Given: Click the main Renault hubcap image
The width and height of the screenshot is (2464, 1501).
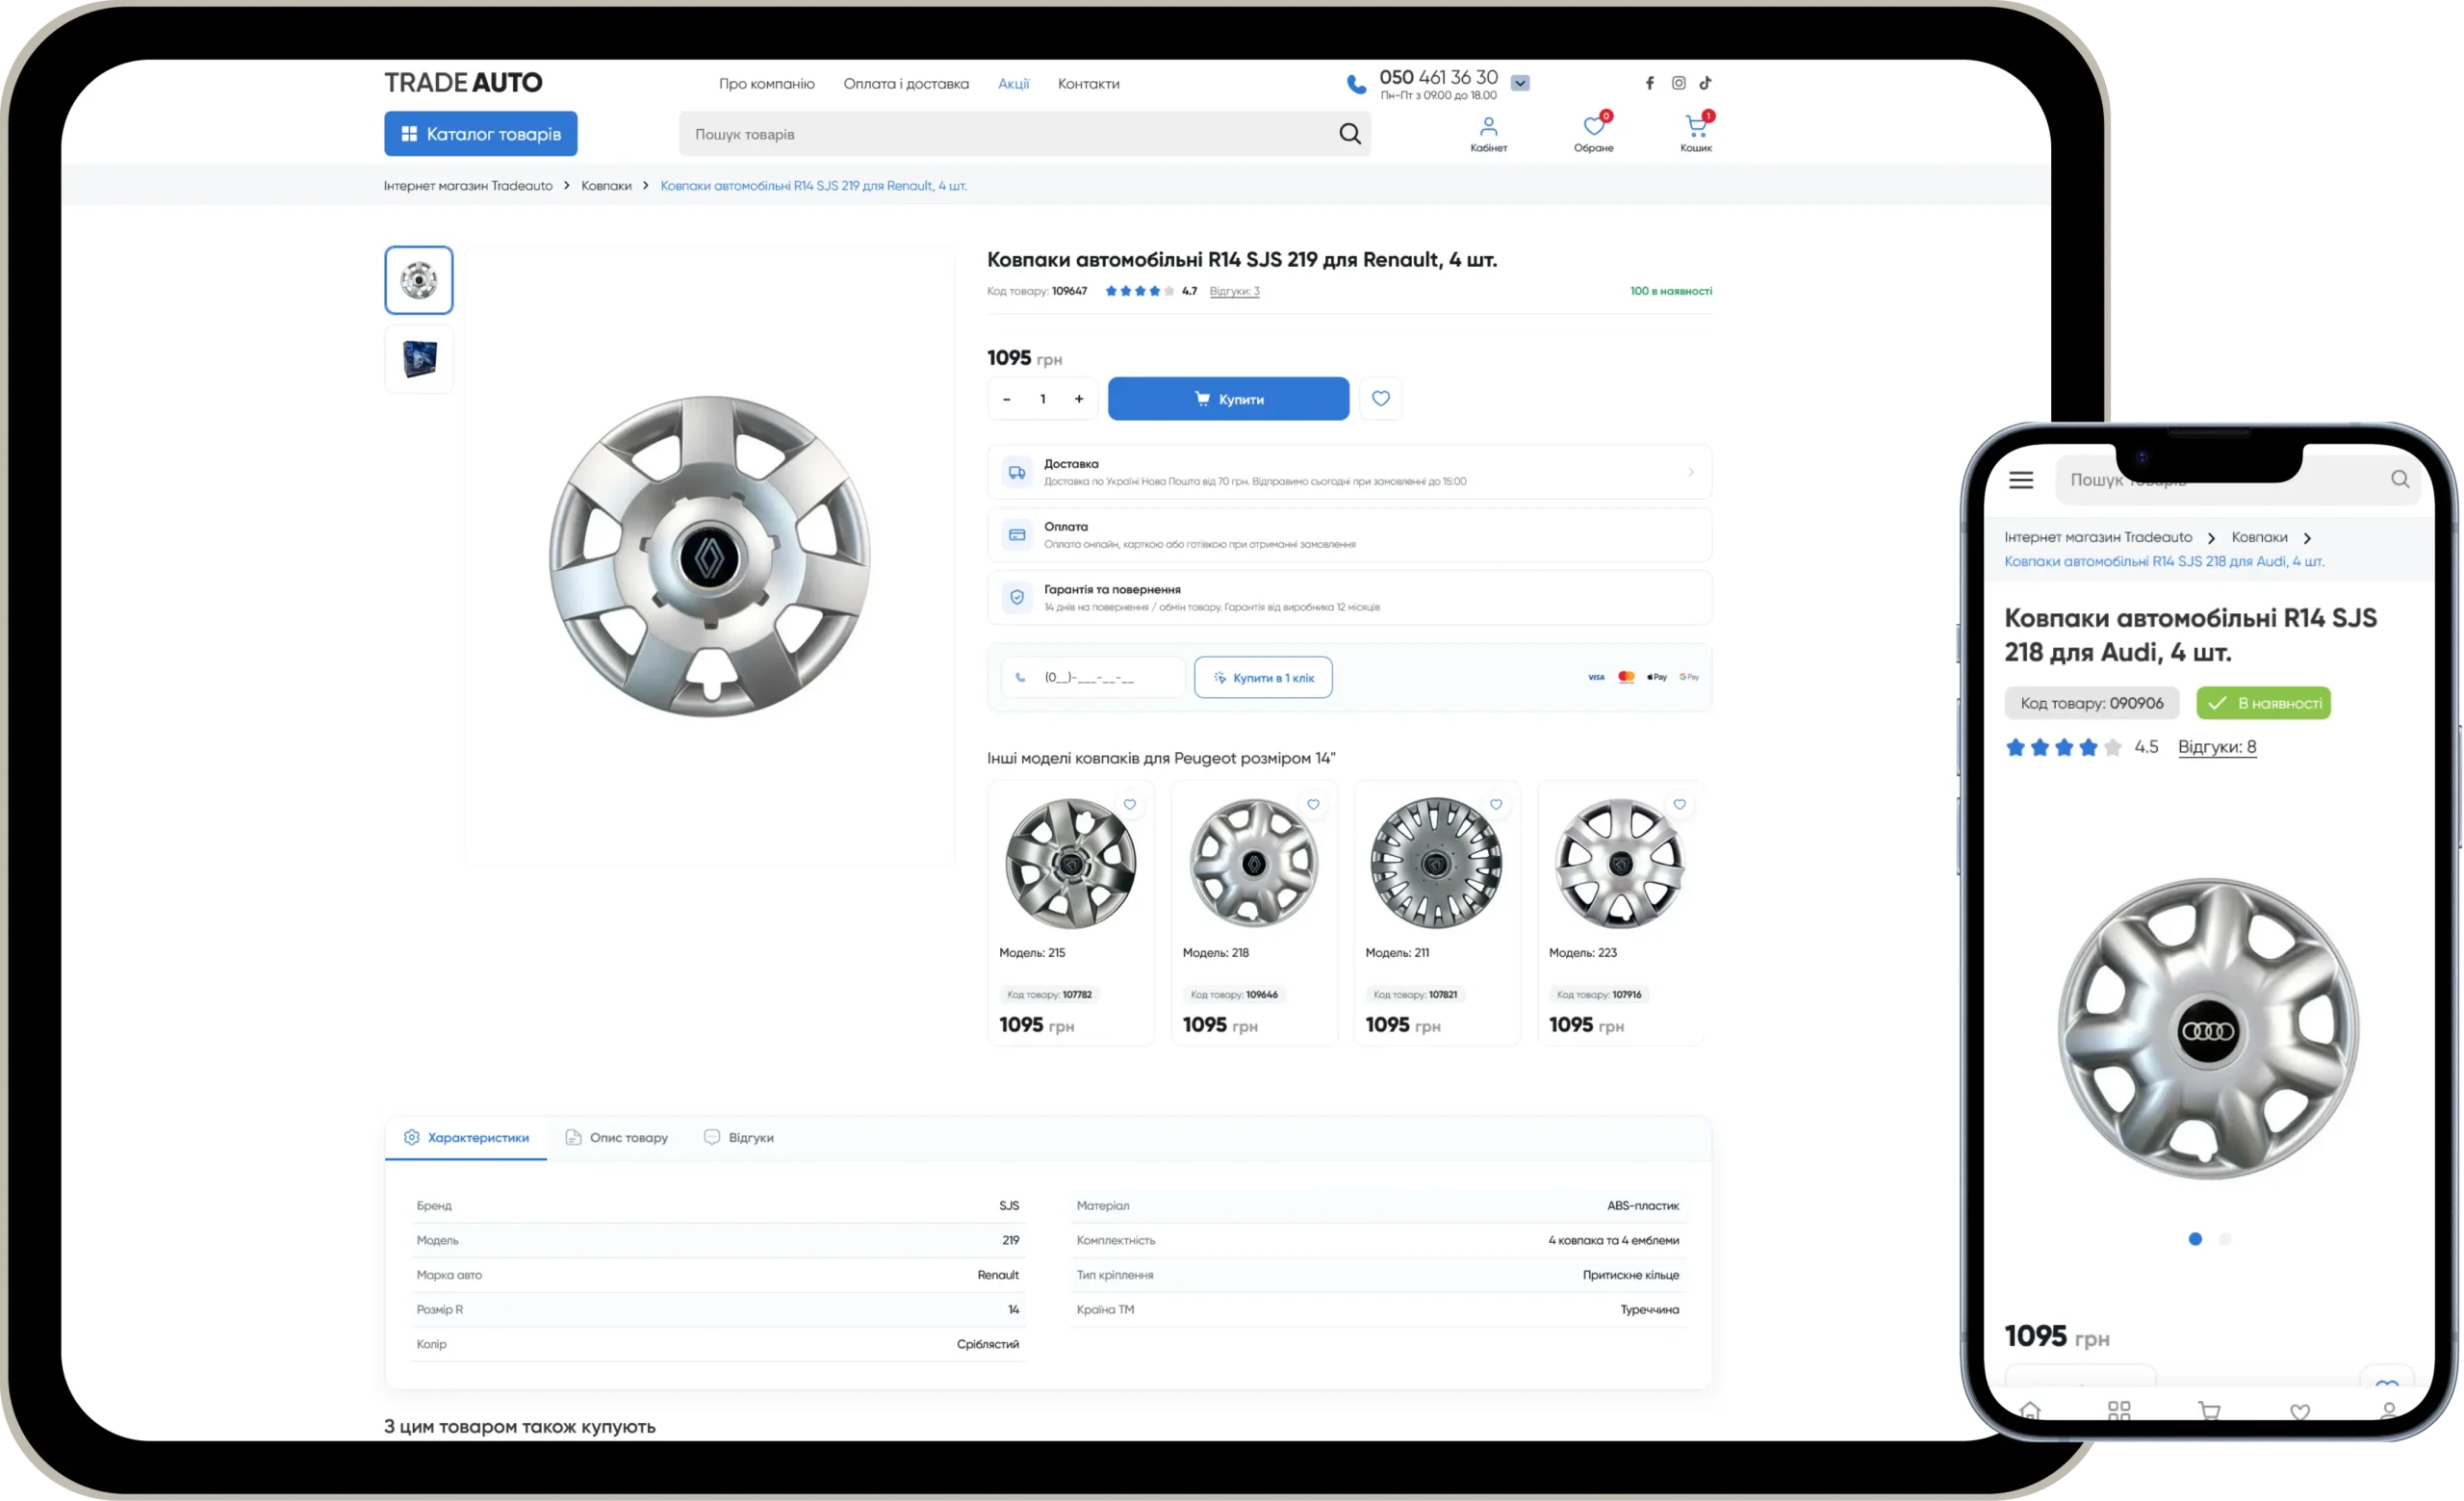Looking at the screenshot, I should [710, 556].
